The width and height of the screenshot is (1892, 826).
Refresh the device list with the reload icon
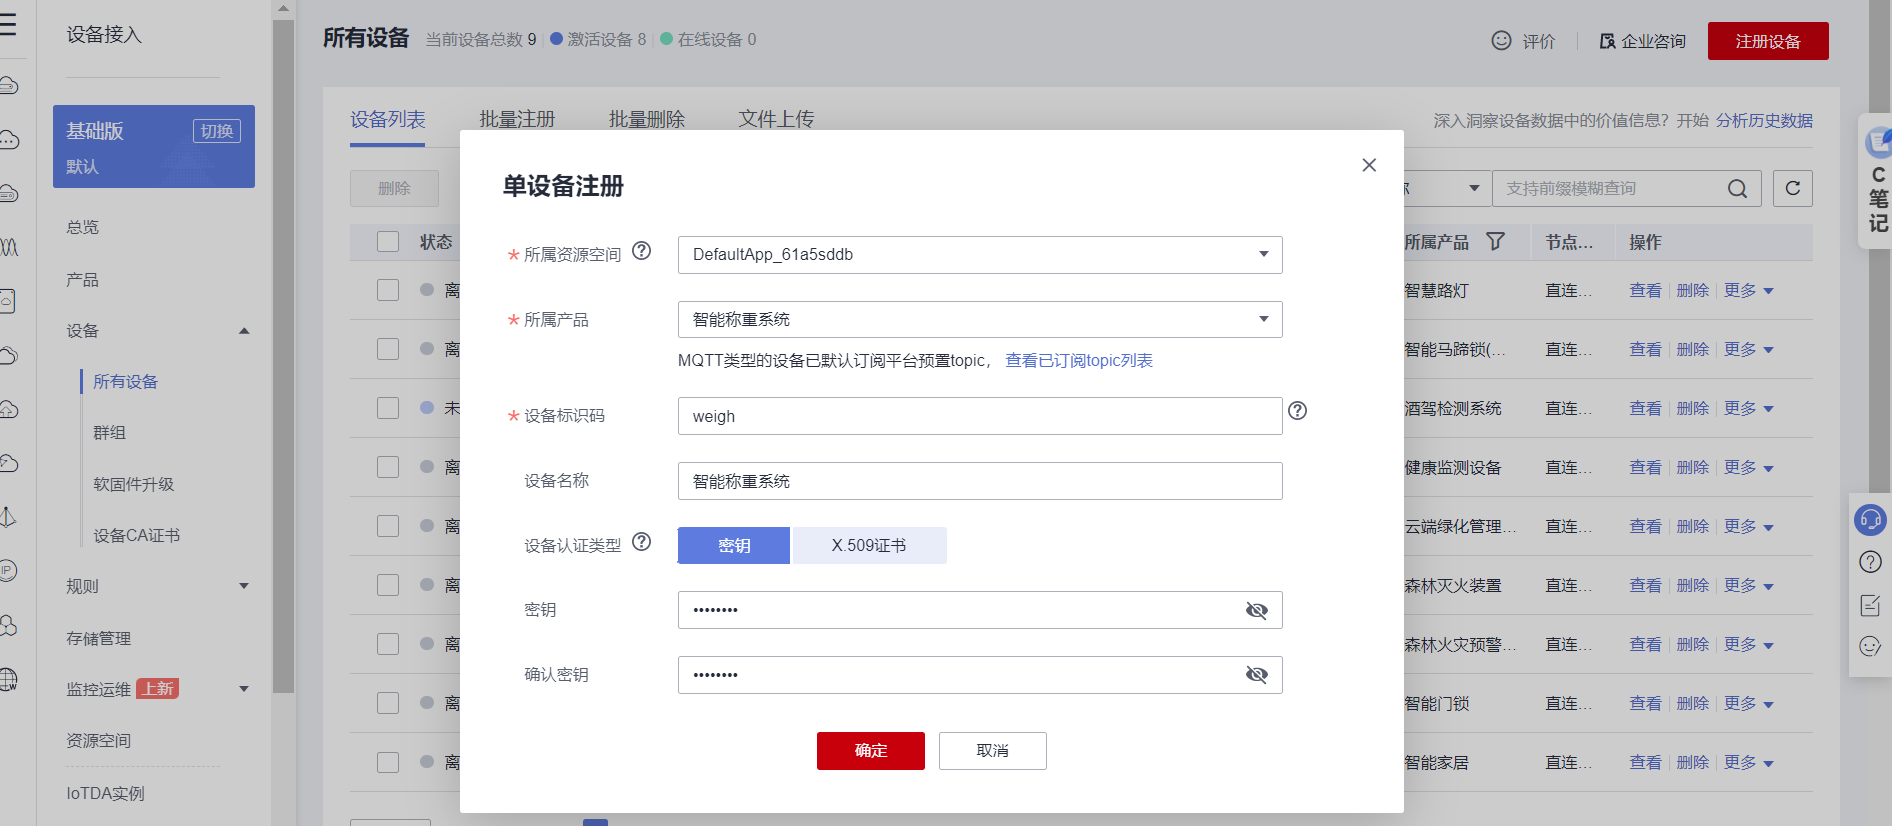coord(1793,188)
